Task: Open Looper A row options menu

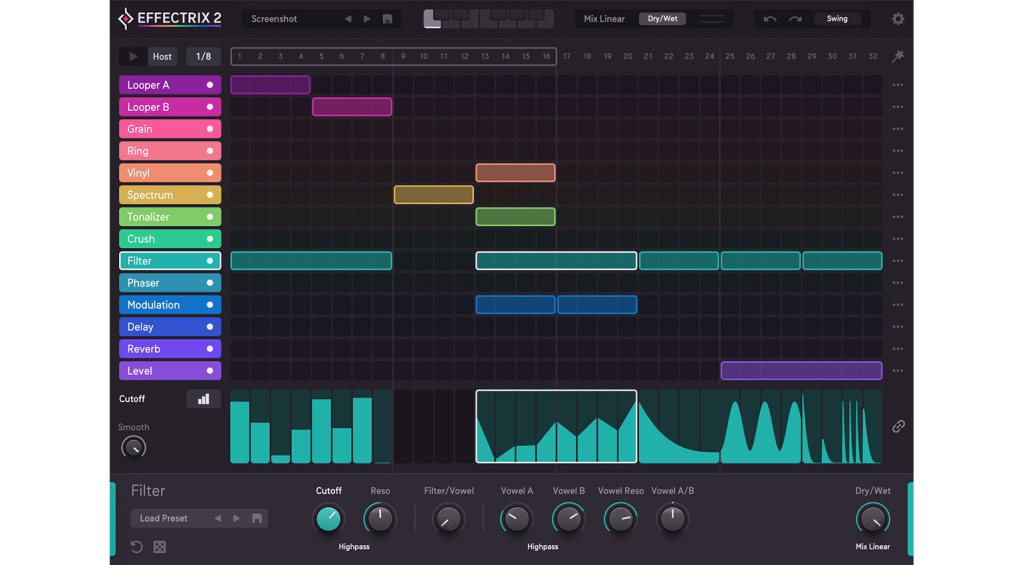Action: pyautogui.click(x=898, y=85)
